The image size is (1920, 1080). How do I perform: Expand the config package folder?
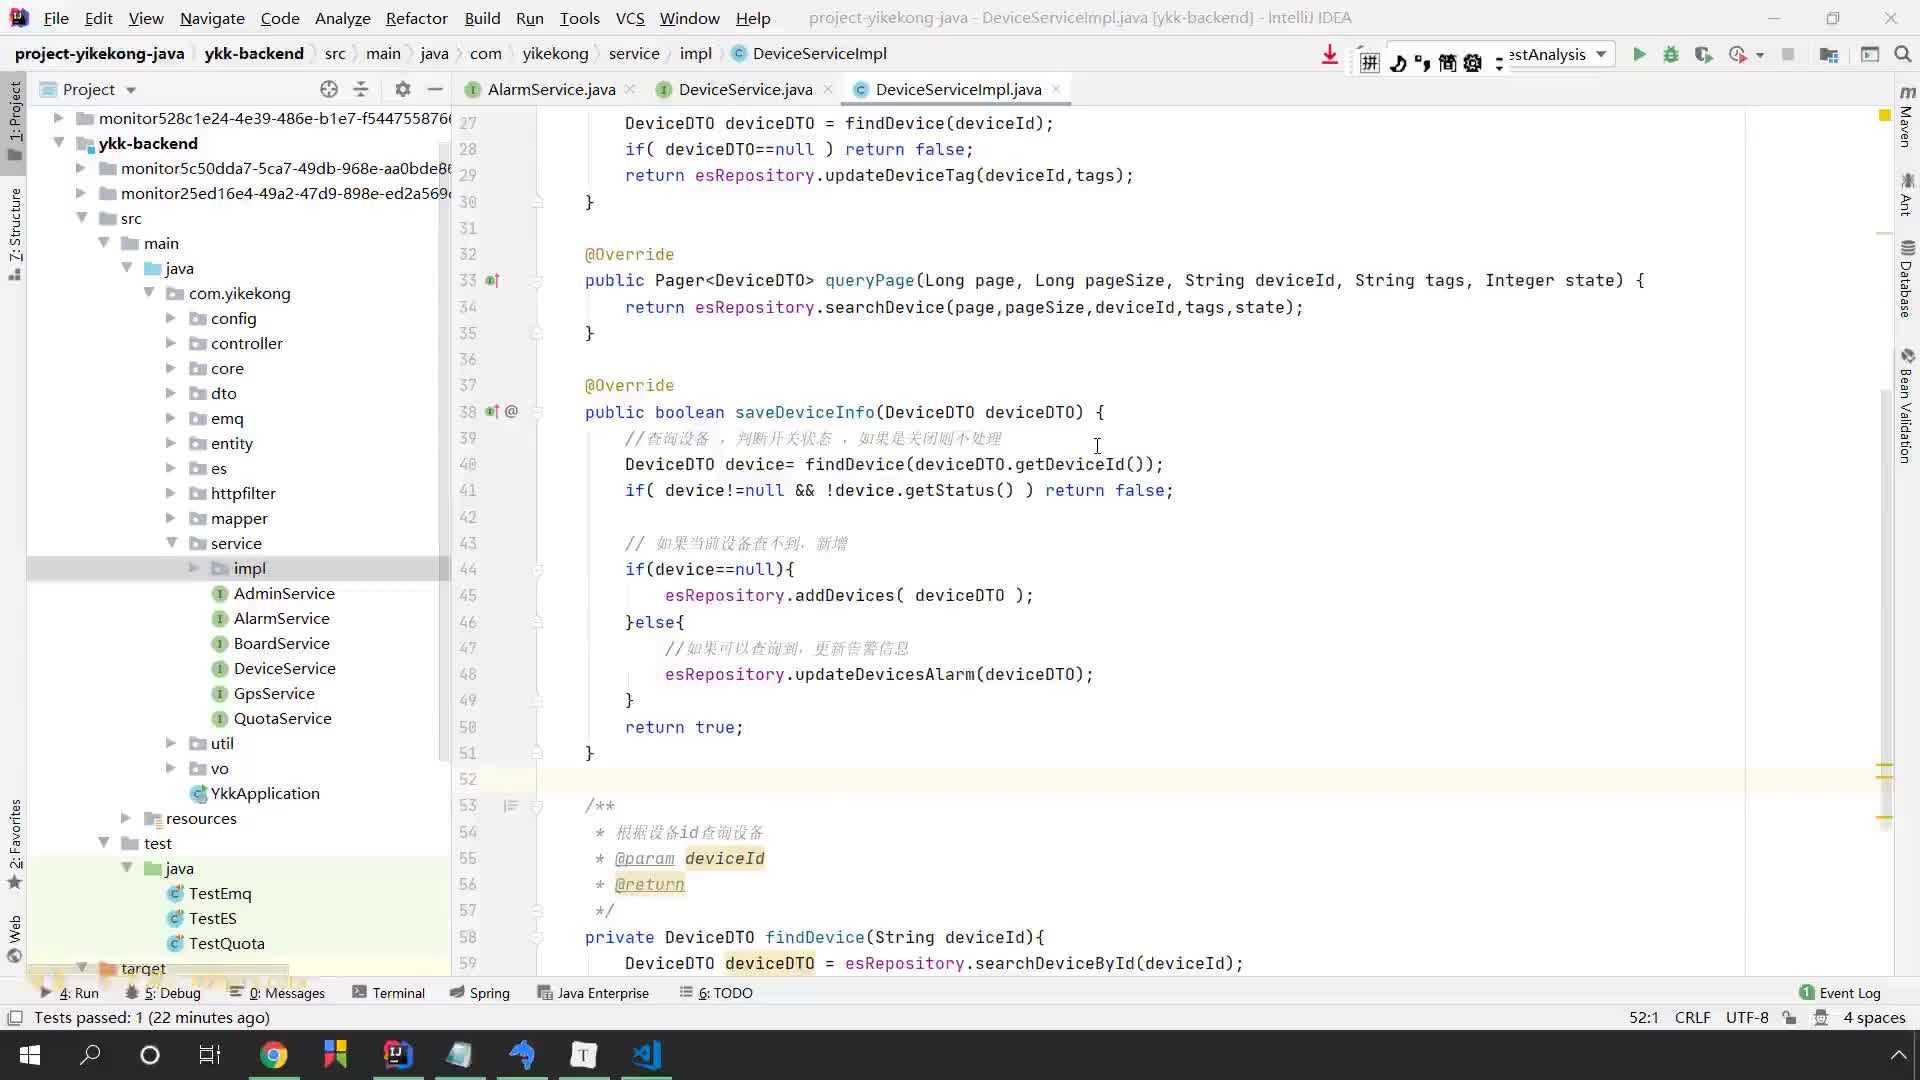click(x=171, y=318)
